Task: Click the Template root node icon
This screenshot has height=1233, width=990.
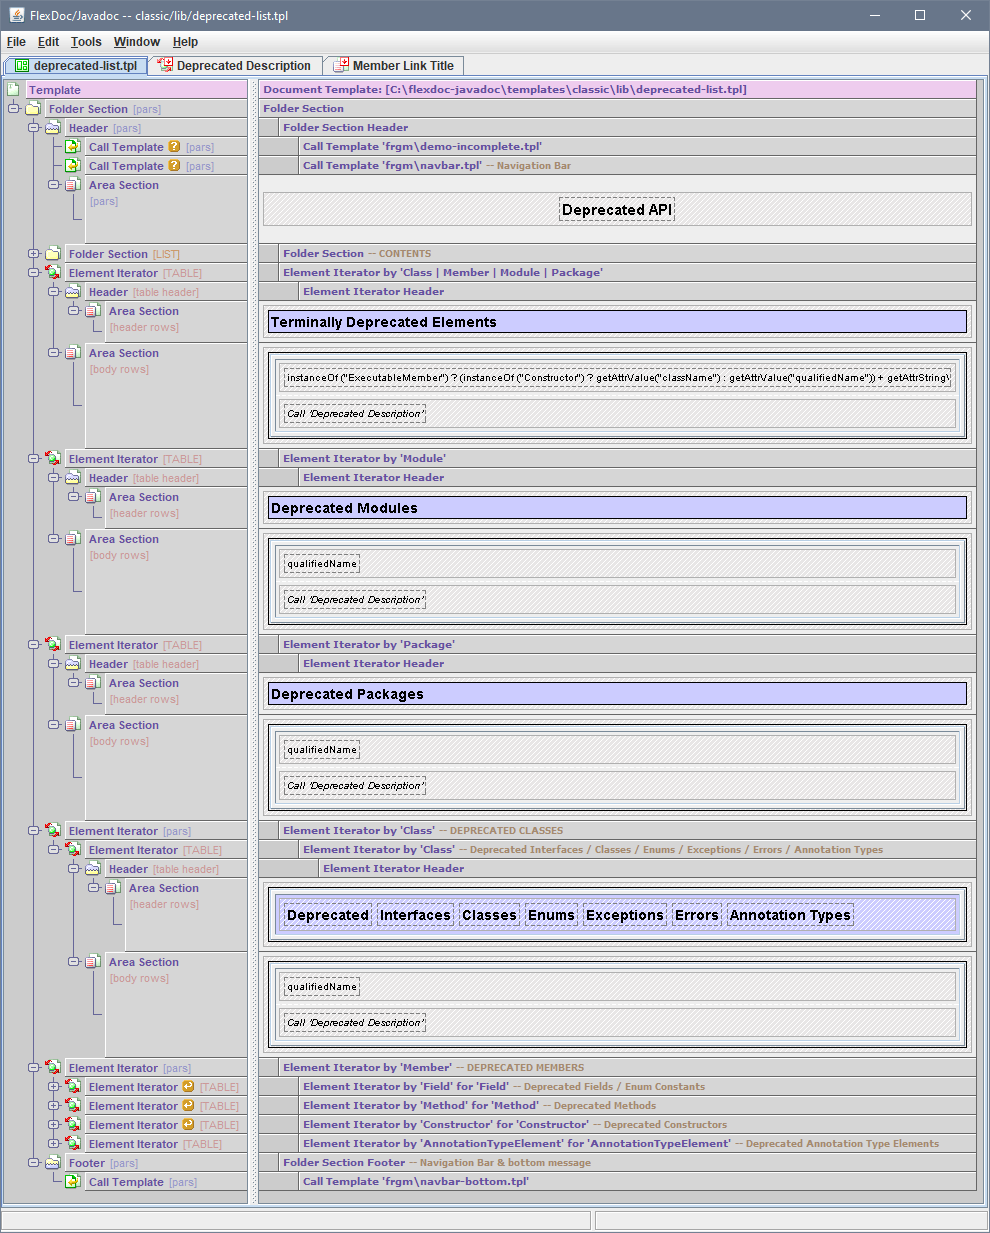Action: (x=13, y=90)
